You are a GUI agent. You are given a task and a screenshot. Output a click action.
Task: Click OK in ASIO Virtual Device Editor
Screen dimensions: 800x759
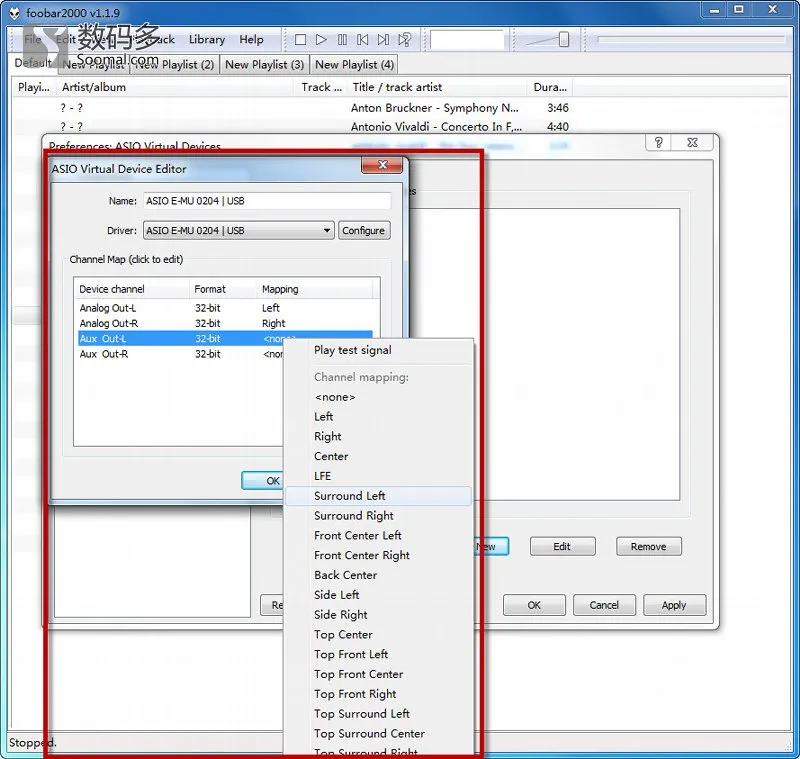pos(262,481)
